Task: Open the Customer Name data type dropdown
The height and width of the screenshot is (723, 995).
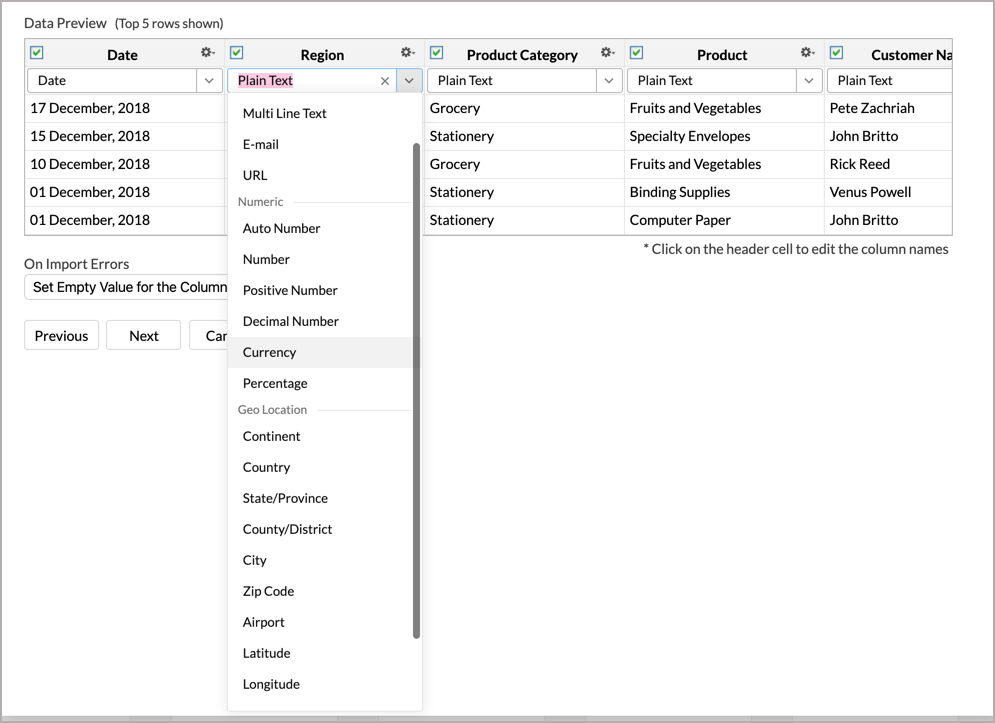Action: coord(890,81)
